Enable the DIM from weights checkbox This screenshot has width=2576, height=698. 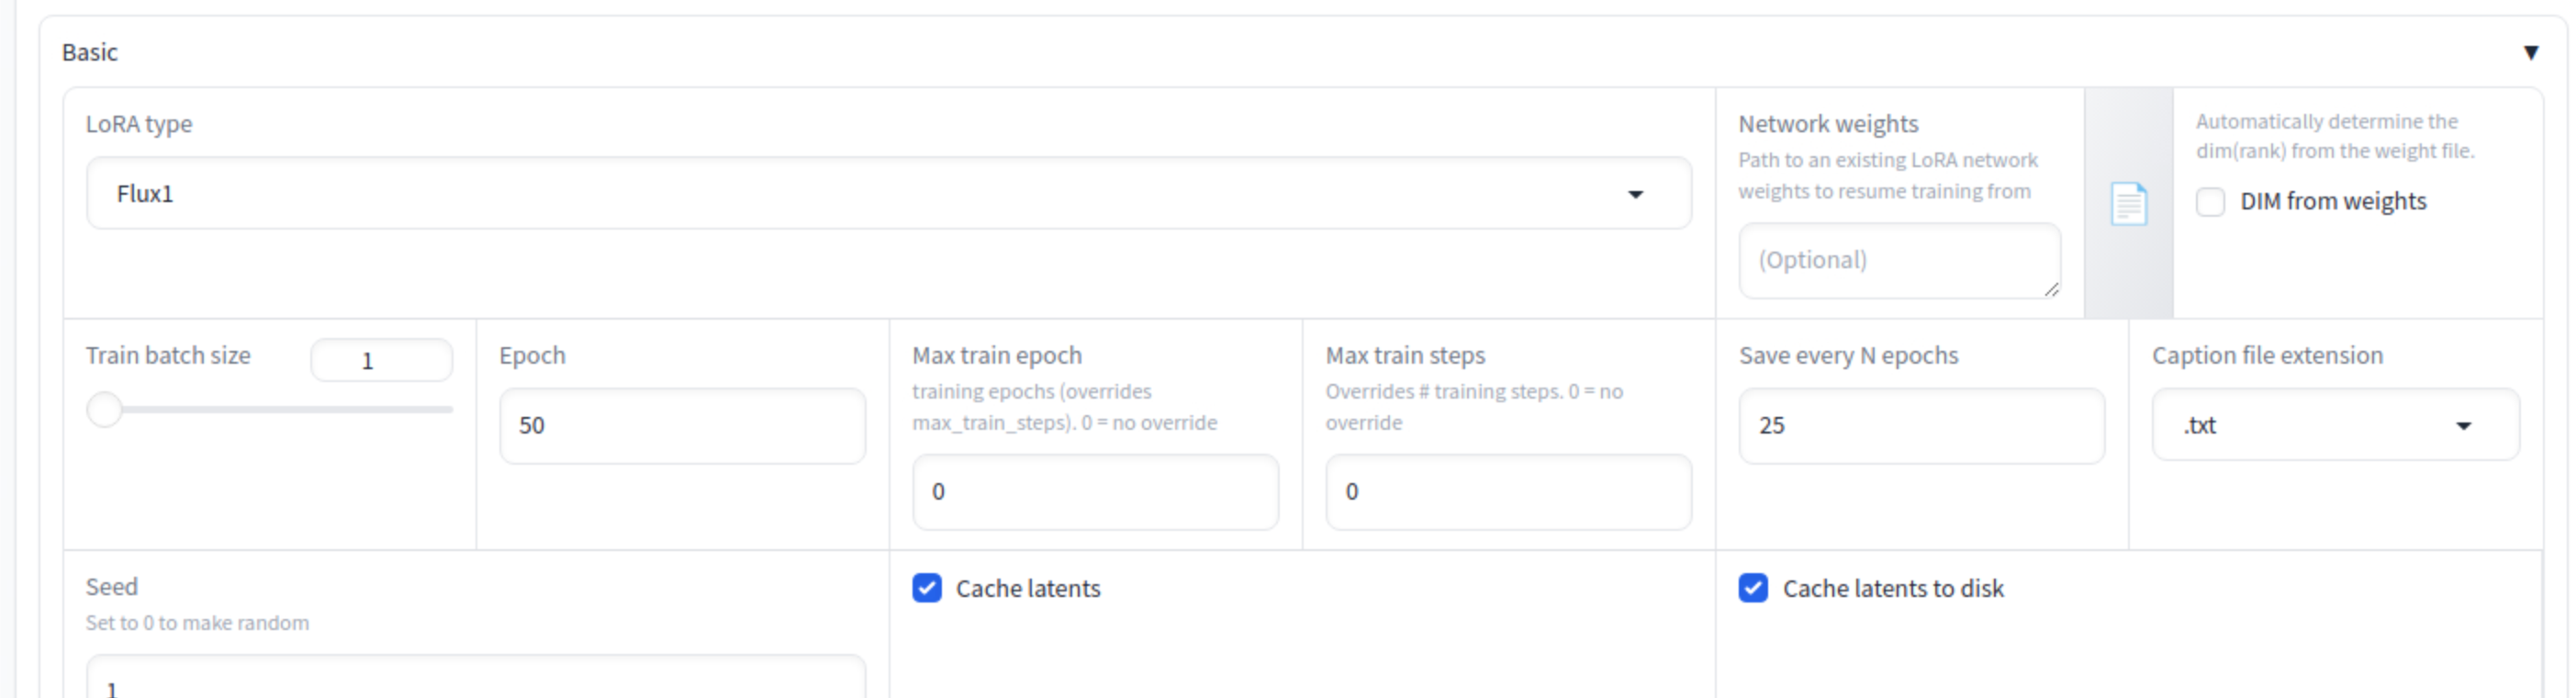[x=2210, y=202]
